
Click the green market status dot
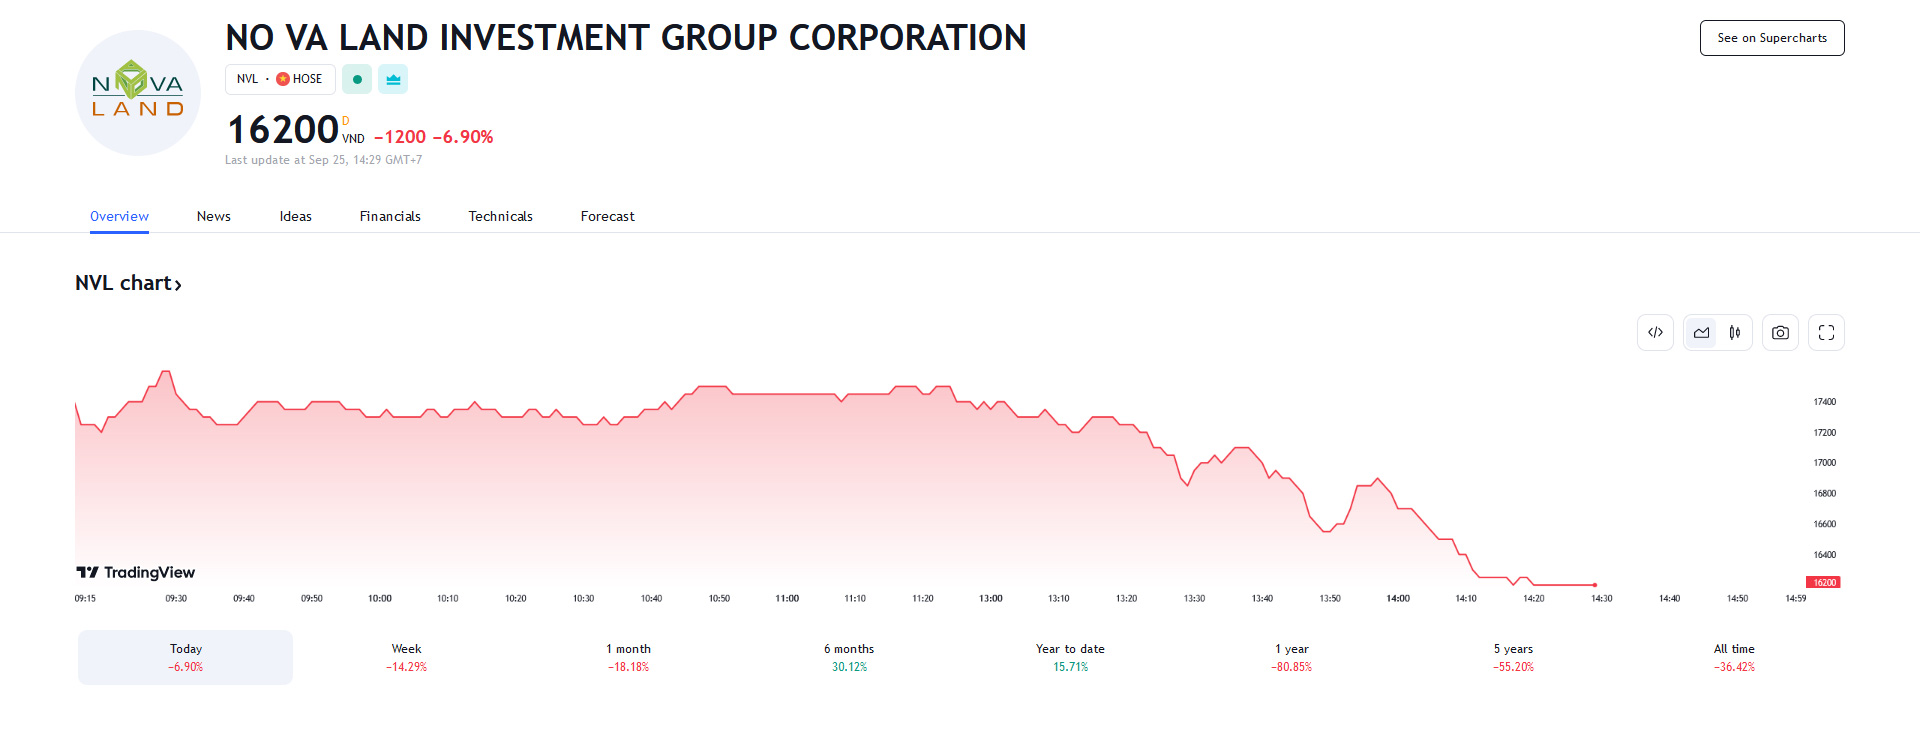357,79
